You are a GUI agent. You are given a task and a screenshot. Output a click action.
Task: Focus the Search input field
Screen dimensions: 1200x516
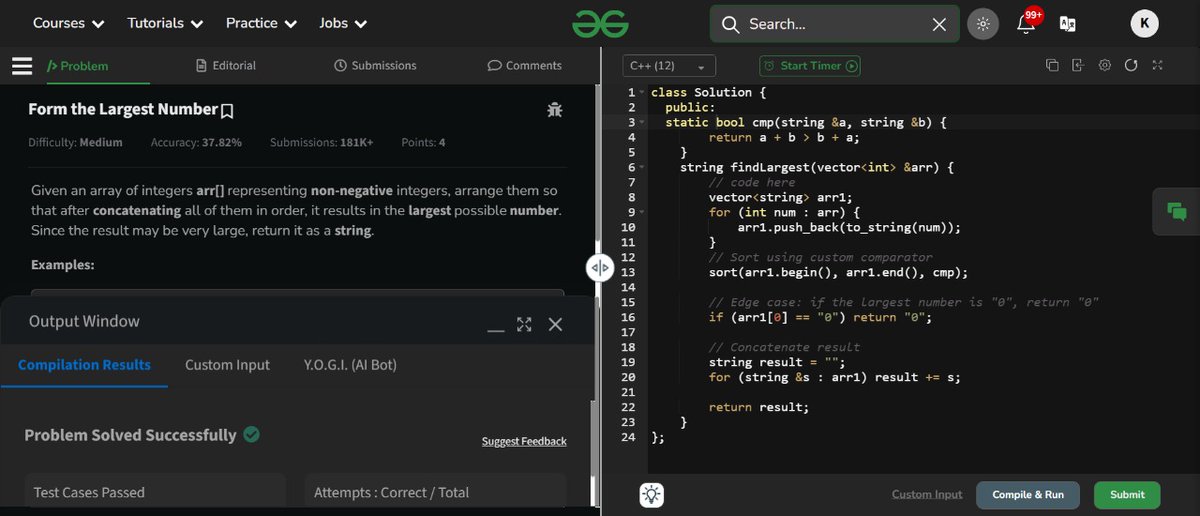pos(834,24)
